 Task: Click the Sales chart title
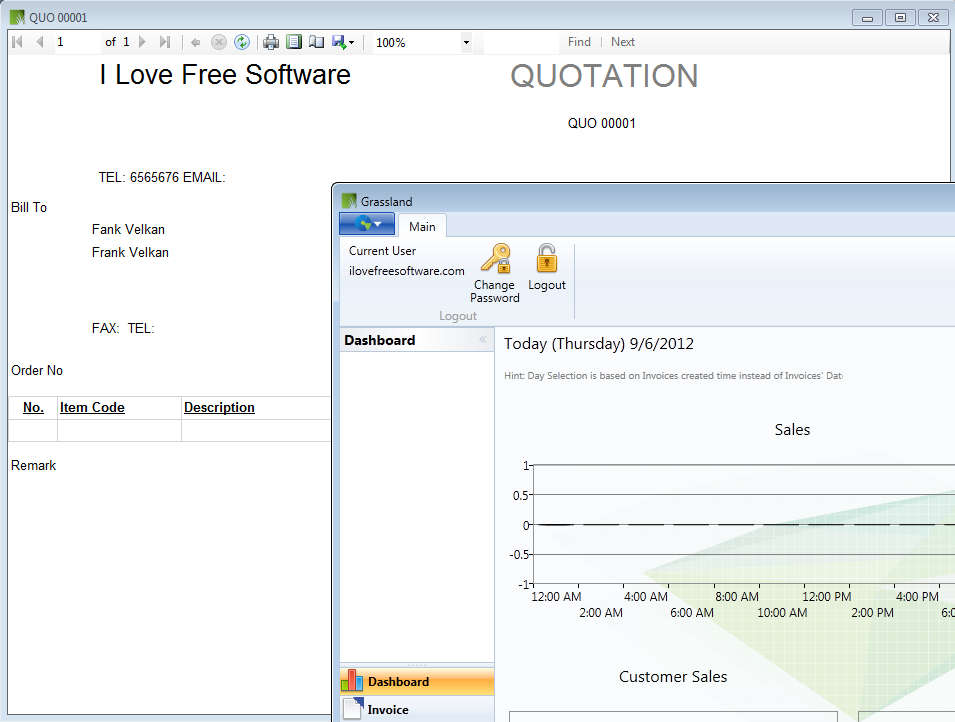tap(792, 430)
